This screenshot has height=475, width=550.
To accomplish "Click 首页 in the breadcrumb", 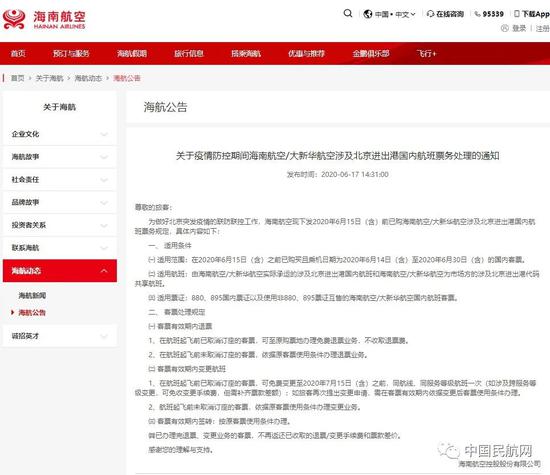I will coord(18,78).
